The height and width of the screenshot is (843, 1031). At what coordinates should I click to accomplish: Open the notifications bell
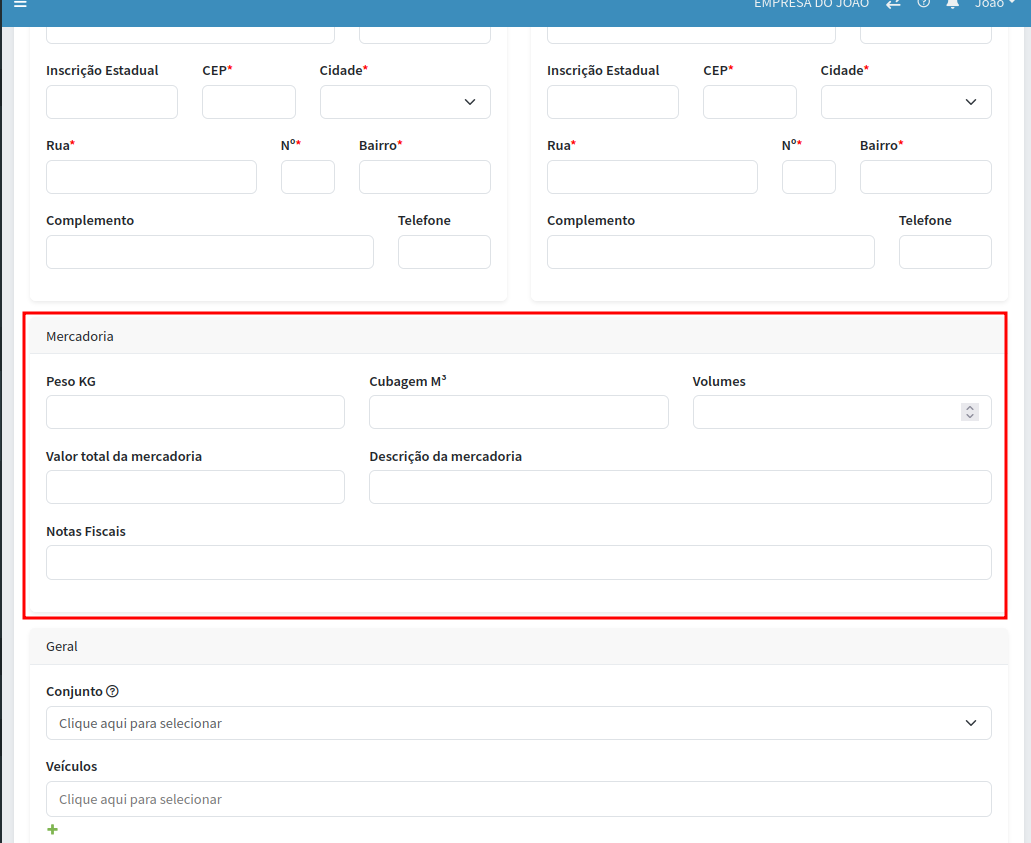952,4
